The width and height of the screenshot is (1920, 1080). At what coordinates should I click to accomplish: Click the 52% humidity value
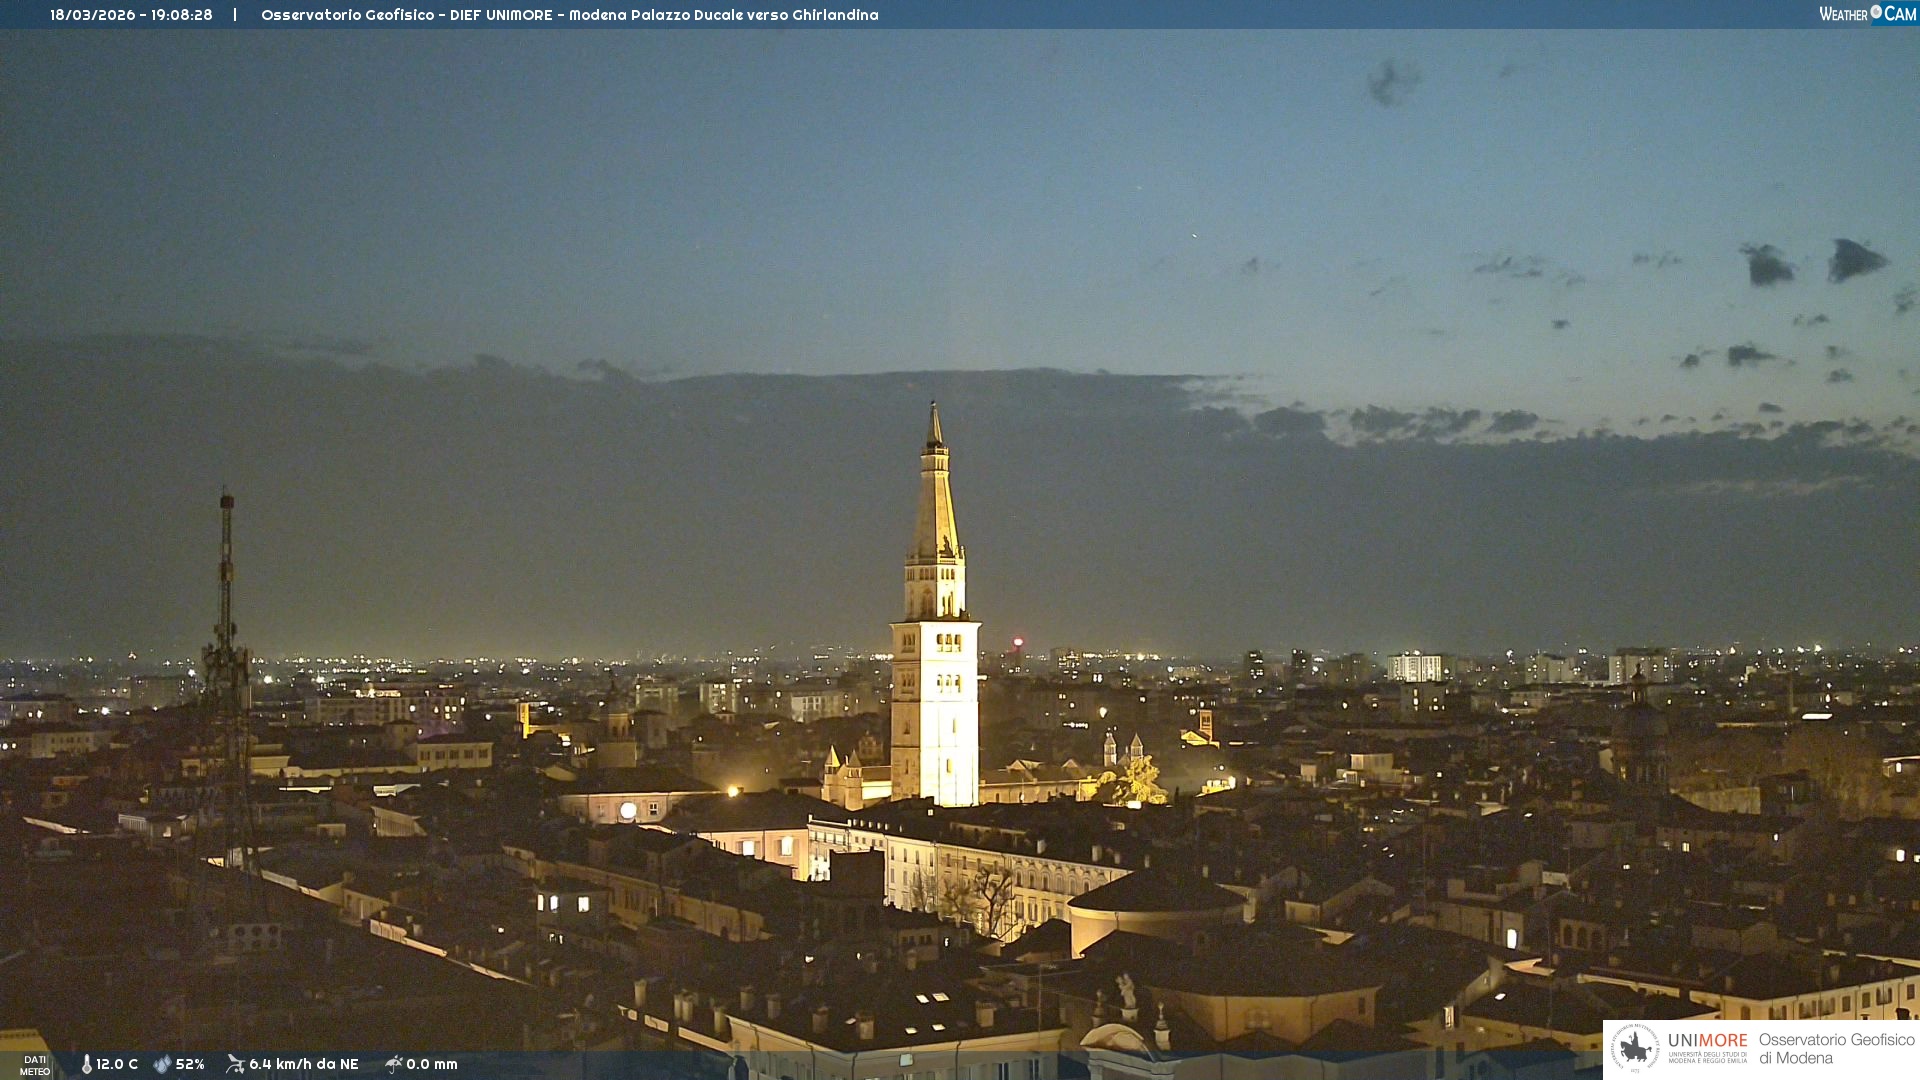pos(190,1064)
